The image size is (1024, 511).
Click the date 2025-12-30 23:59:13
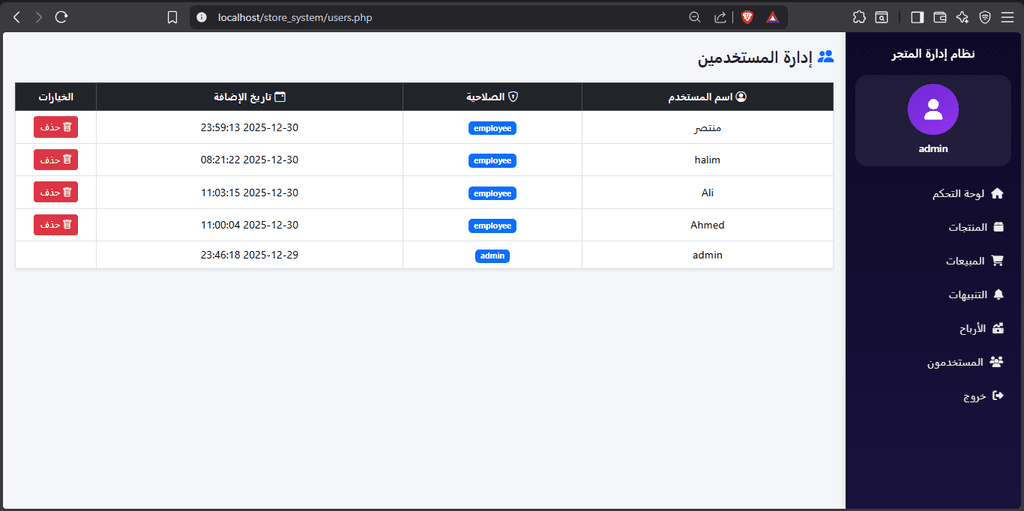pyautogui.click(x=249, y=128)
